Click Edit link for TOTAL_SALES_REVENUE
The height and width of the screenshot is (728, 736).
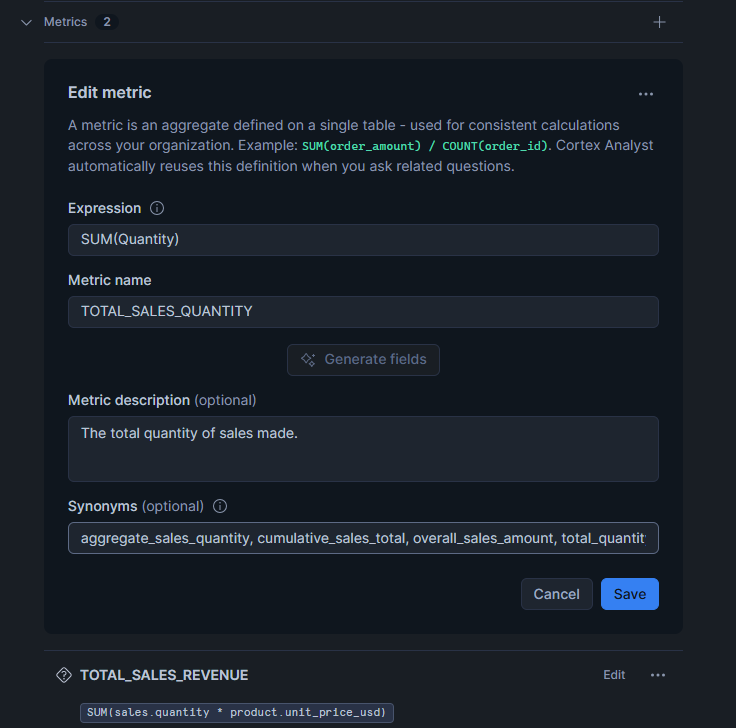pyautogui.click(x=614, y=675)
